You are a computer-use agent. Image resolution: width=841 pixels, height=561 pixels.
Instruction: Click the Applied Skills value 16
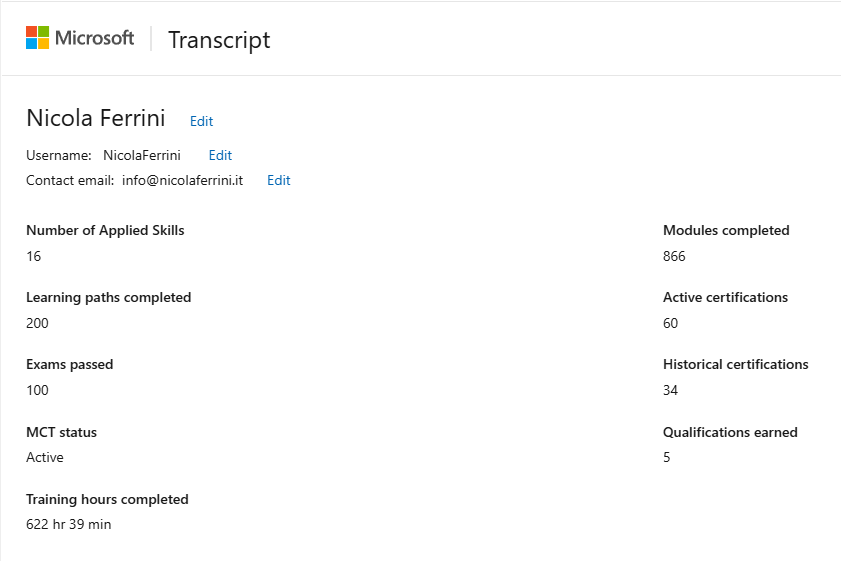[x=34, y=256]
